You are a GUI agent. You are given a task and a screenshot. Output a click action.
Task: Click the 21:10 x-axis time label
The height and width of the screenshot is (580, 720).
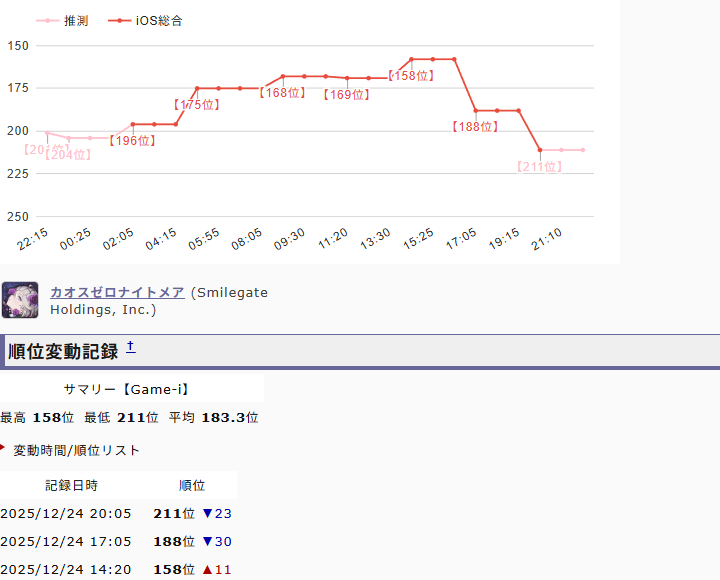tap(546, 239)
